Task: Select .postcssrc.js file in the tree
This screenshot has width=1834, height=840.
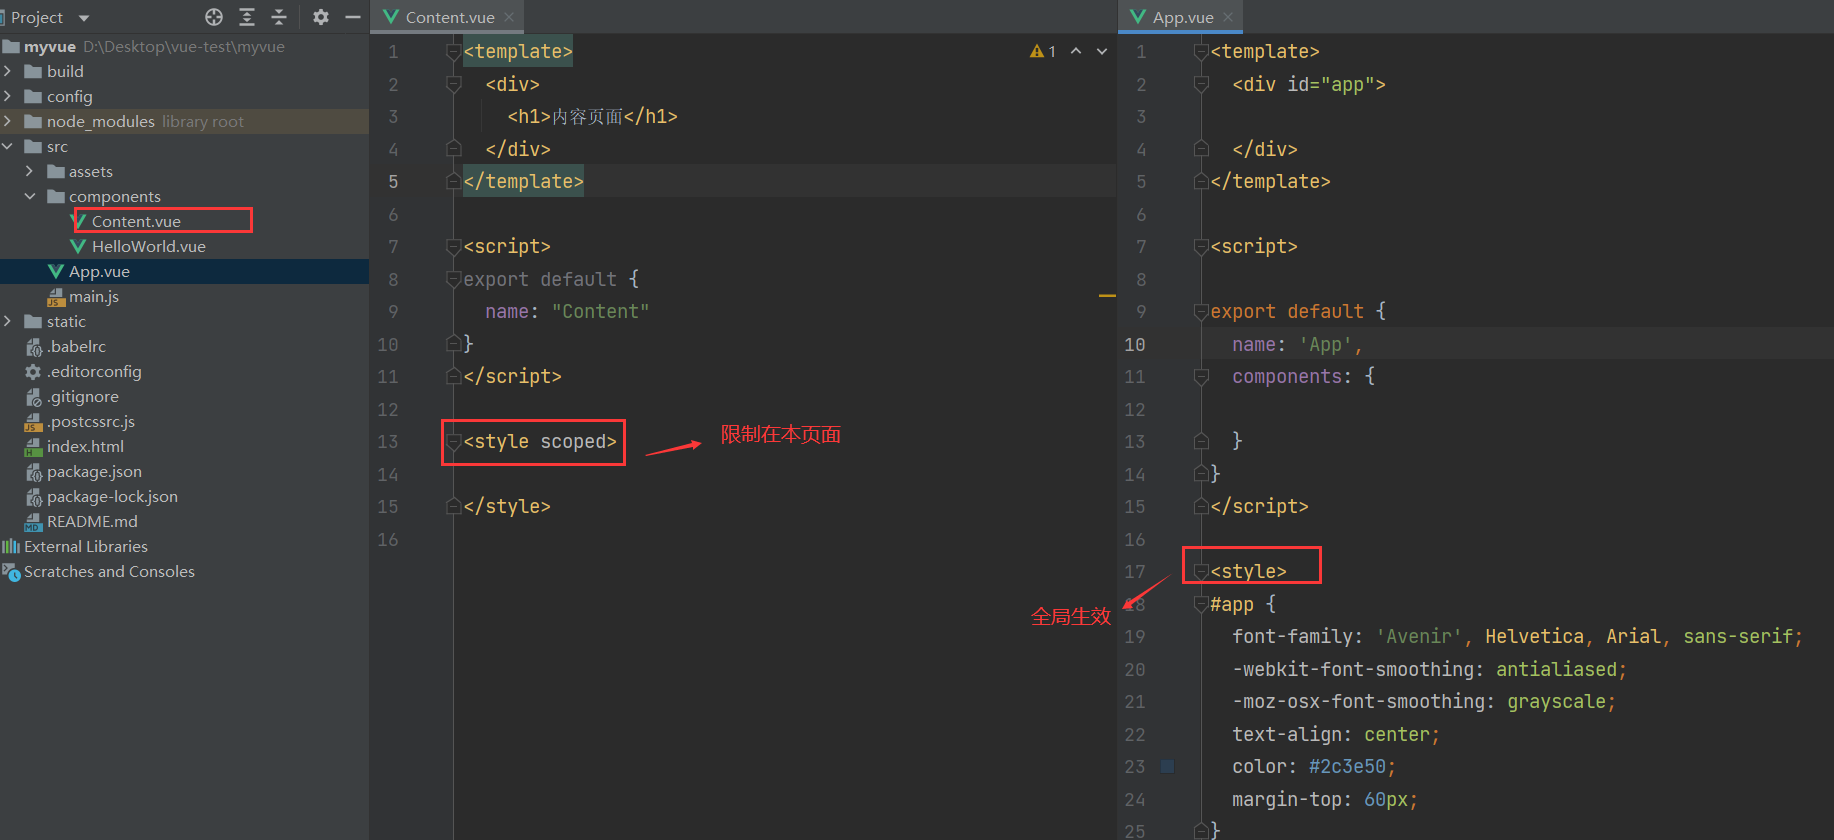Action: coord(90,421)
